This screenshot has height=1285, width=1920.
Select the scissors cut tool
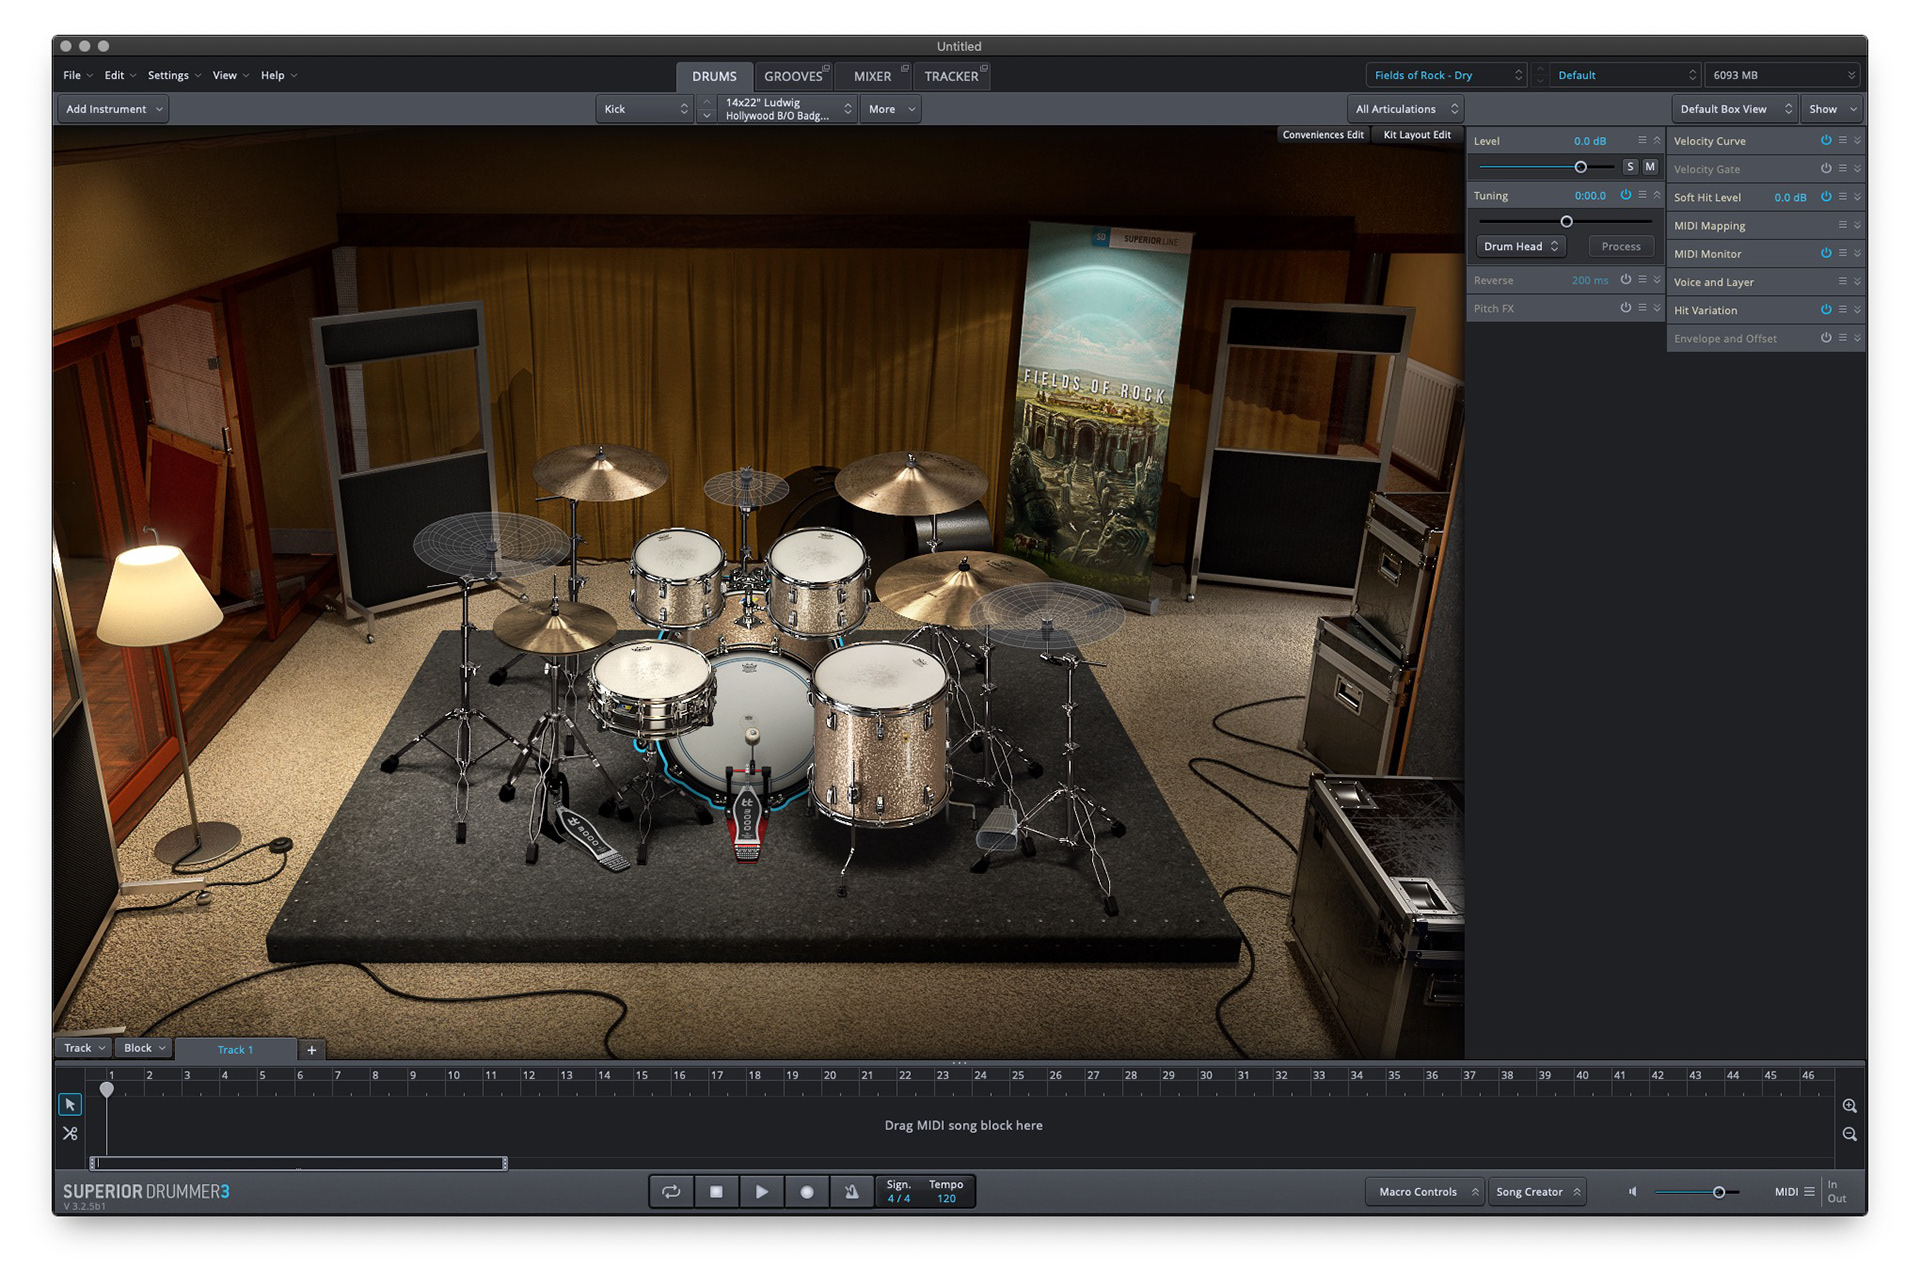pos(70,1133)
